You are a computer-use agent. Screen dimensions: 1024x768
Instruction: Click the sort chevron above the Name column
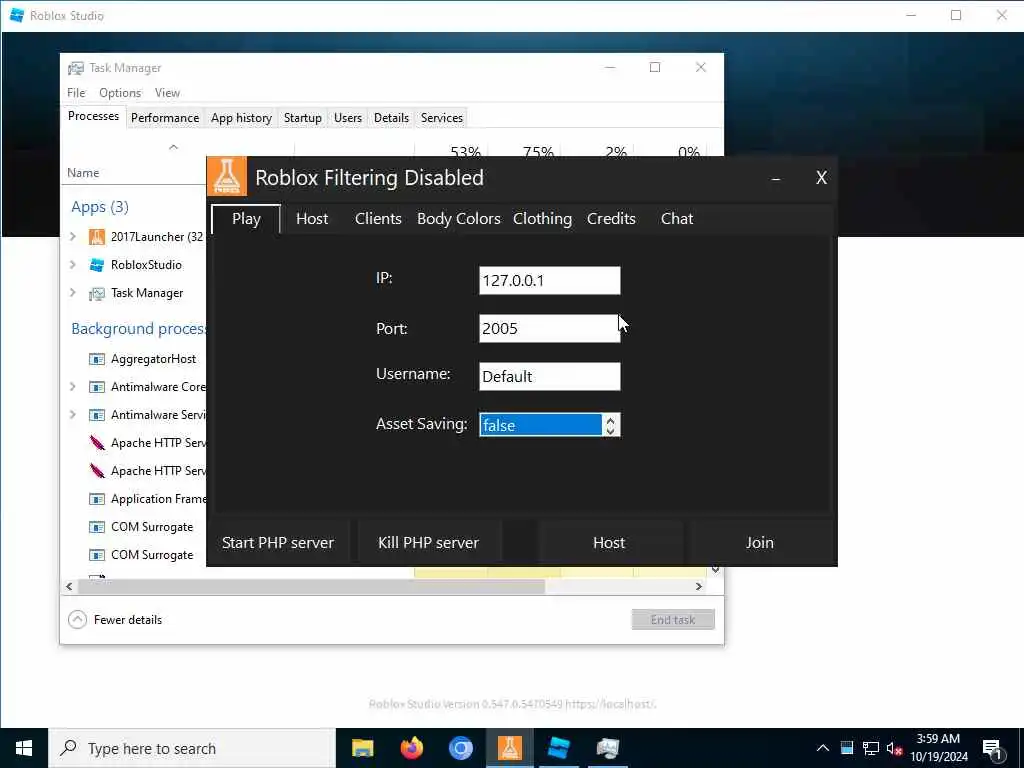click(173, 147)
